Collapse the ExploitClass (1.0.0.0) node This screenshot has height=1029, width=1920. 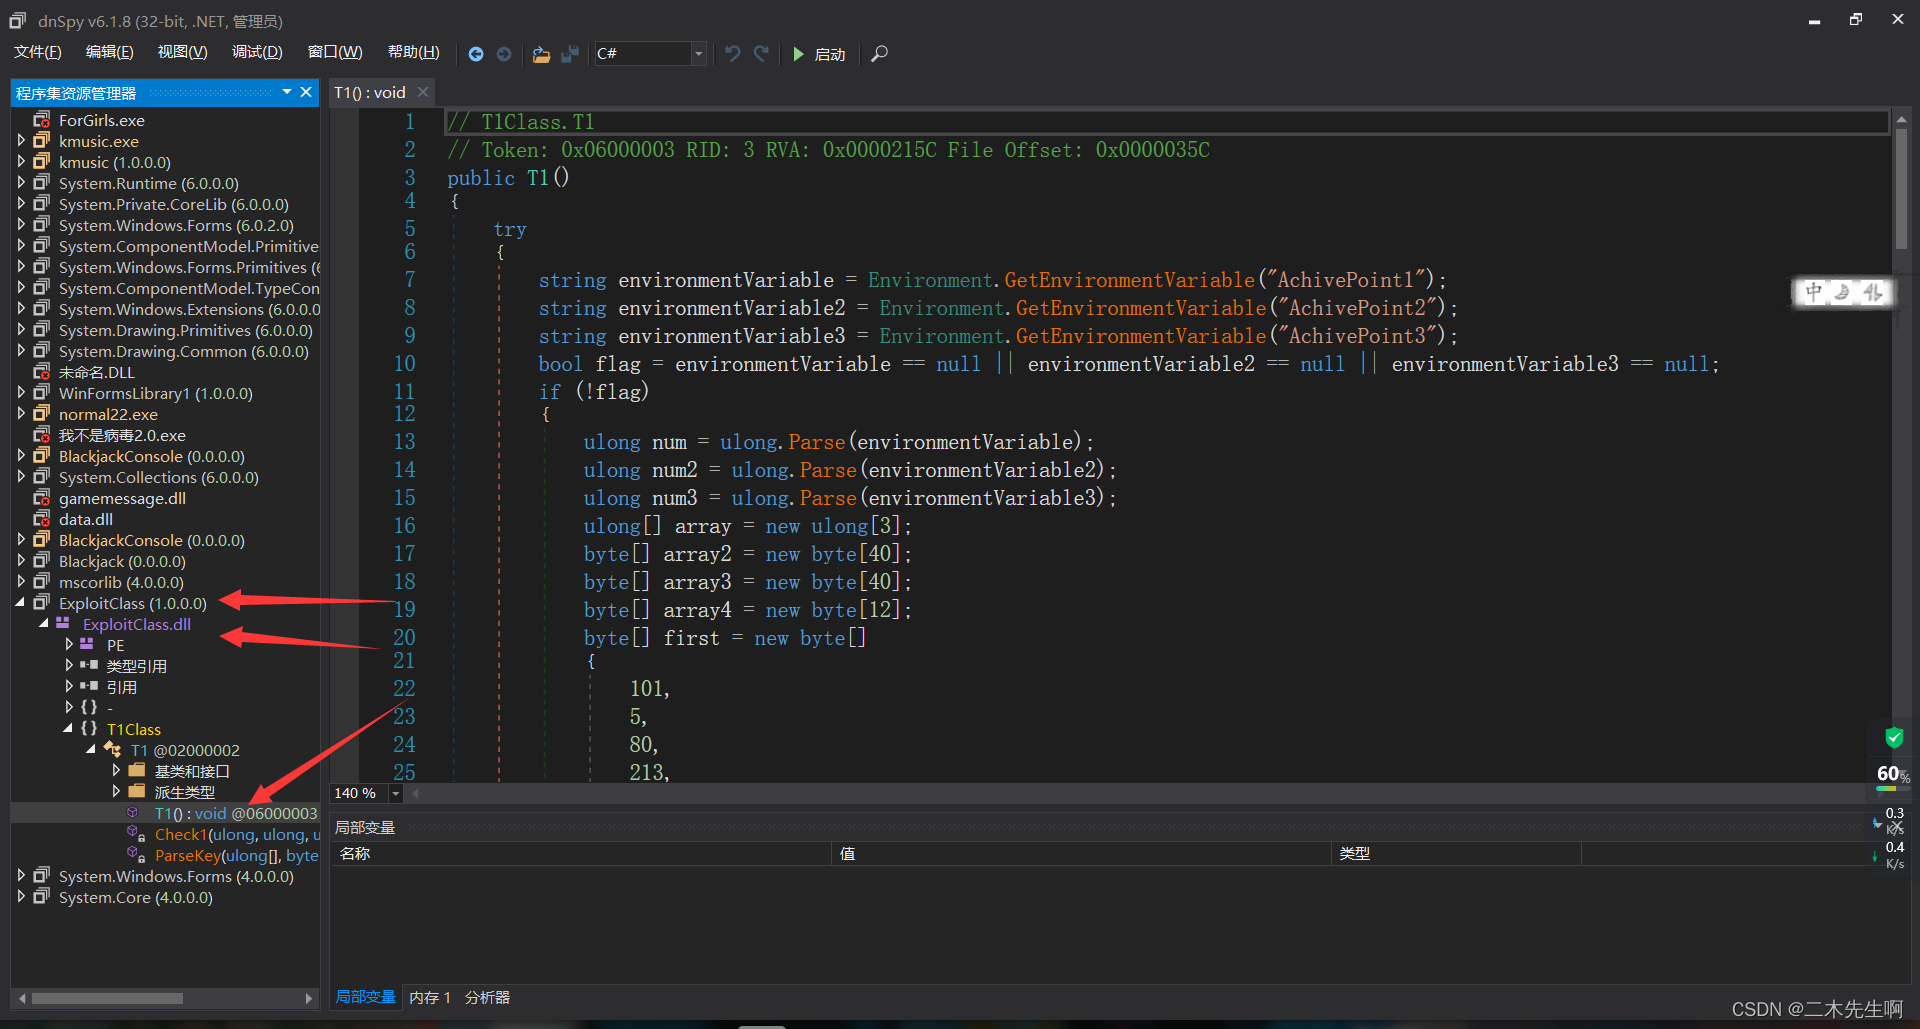[x=20, y=603]
